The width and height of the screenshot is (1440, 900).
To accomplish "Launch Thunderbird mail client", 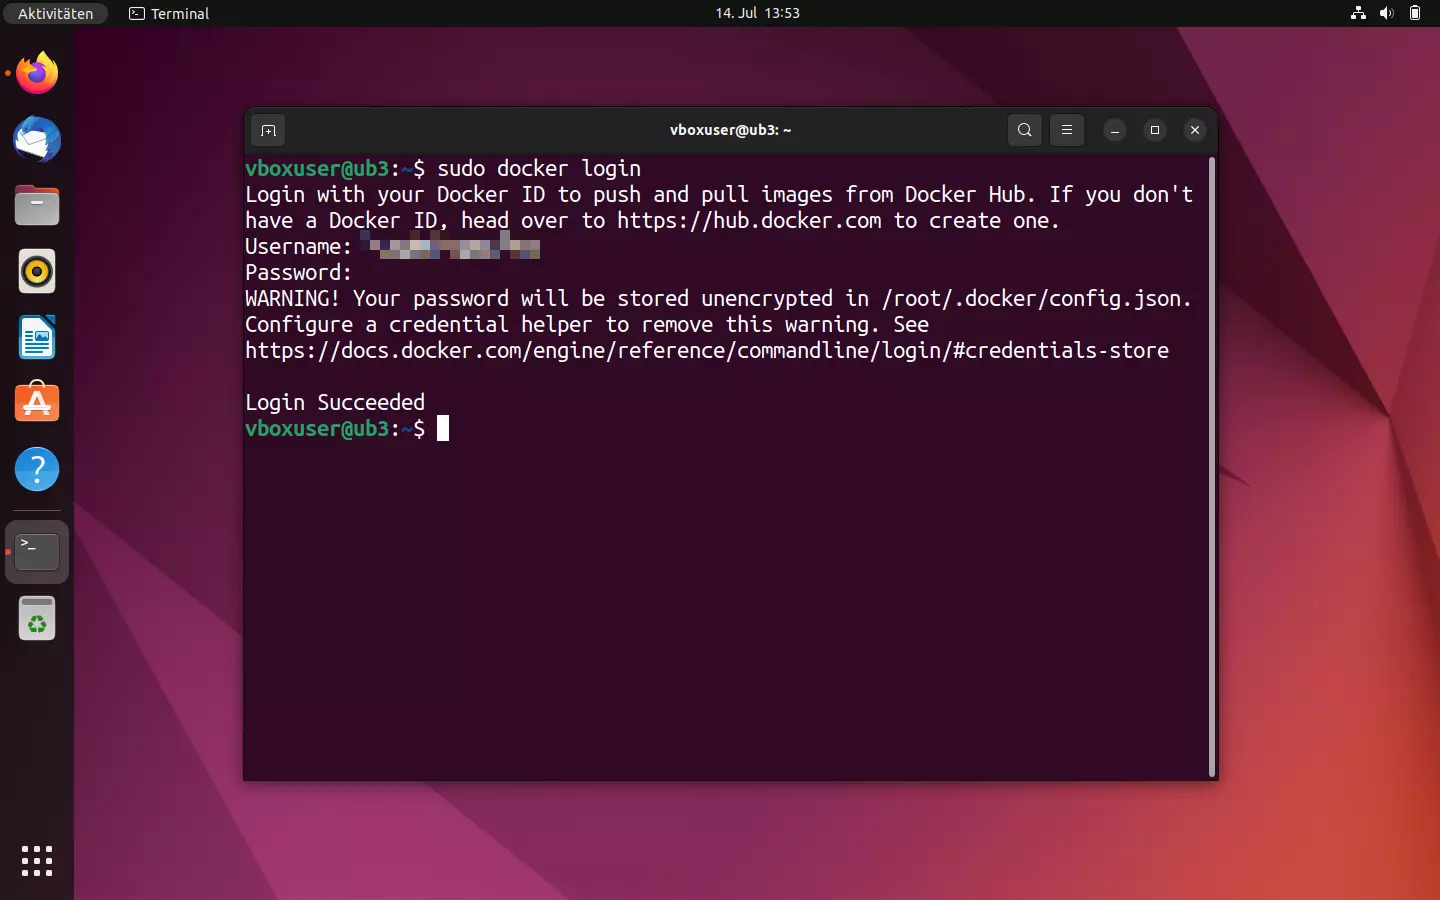I will point(36,140).
